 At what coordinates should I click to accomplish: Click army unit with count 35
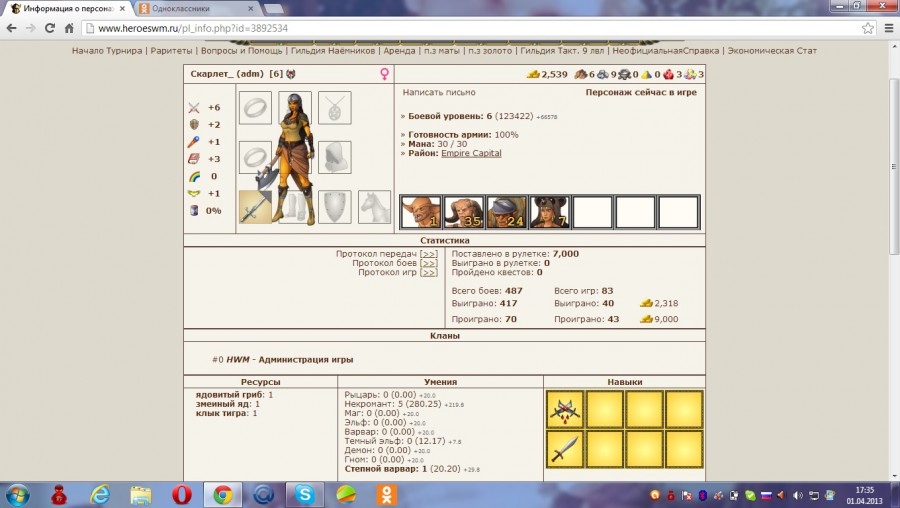coord(464,212)
